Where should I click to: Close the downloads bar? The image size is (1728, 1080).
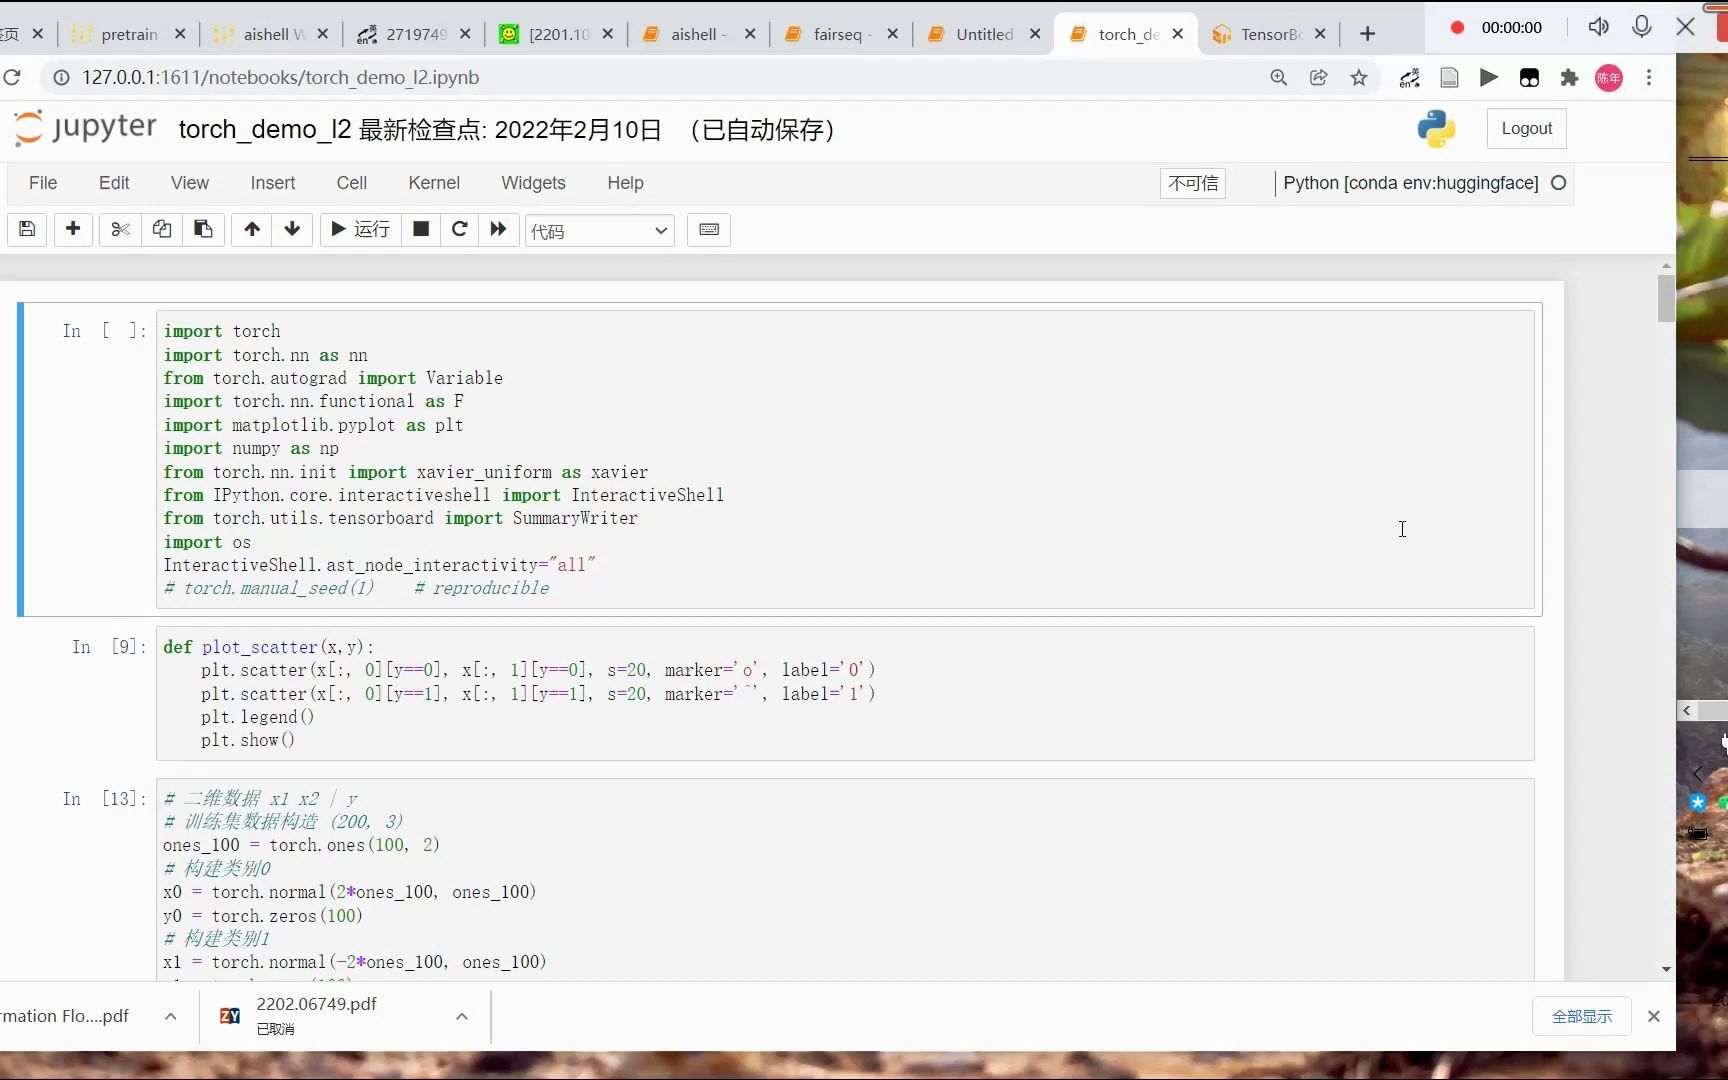click(1654, 1016)
